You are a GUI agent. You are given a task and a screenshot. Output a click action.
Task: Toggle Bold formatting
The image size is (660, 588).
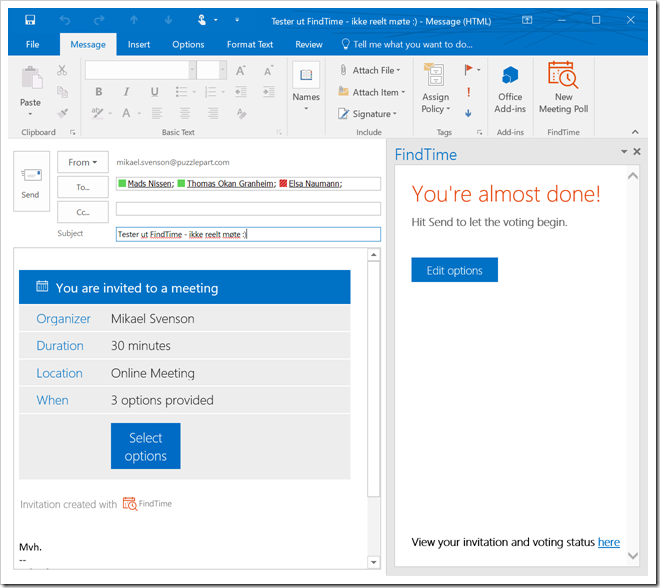pos(98,91)
